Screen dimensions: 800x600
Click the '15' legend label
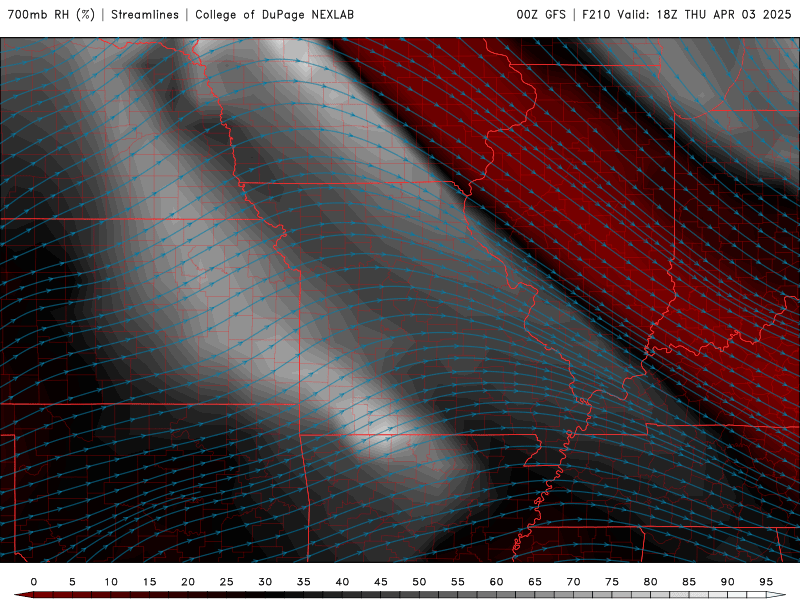[x=149, y=582]
